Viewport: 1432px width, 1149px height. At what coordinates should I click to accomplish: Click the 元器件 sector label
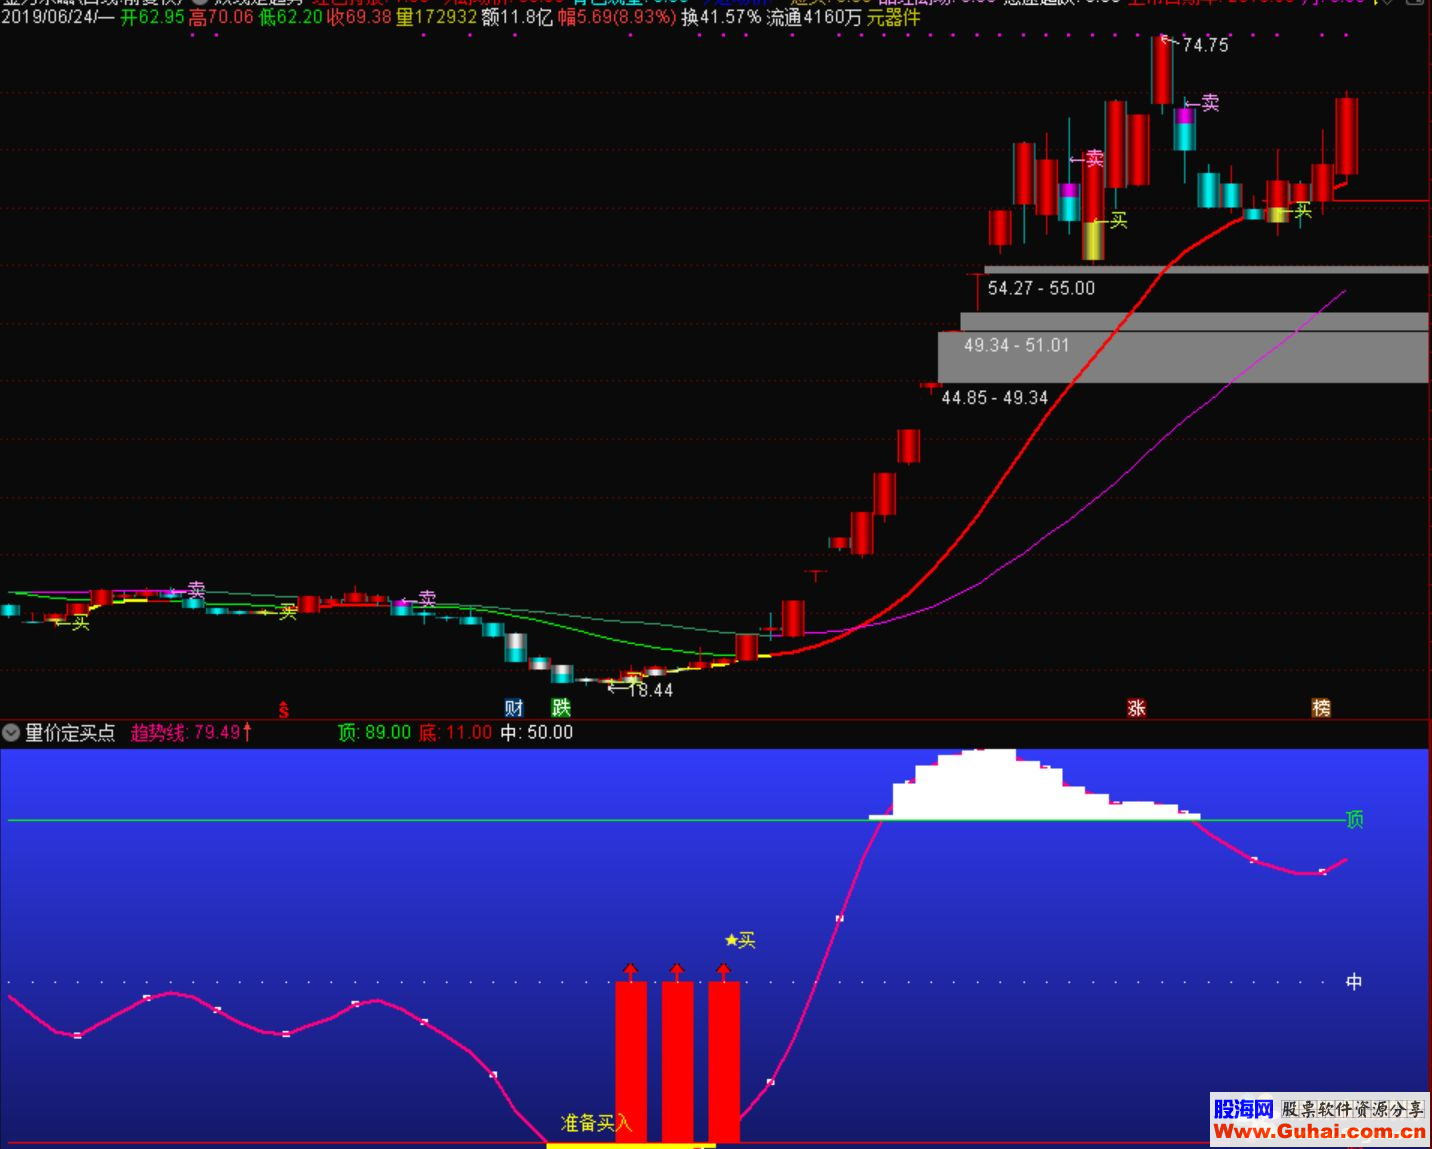point(893,17)
